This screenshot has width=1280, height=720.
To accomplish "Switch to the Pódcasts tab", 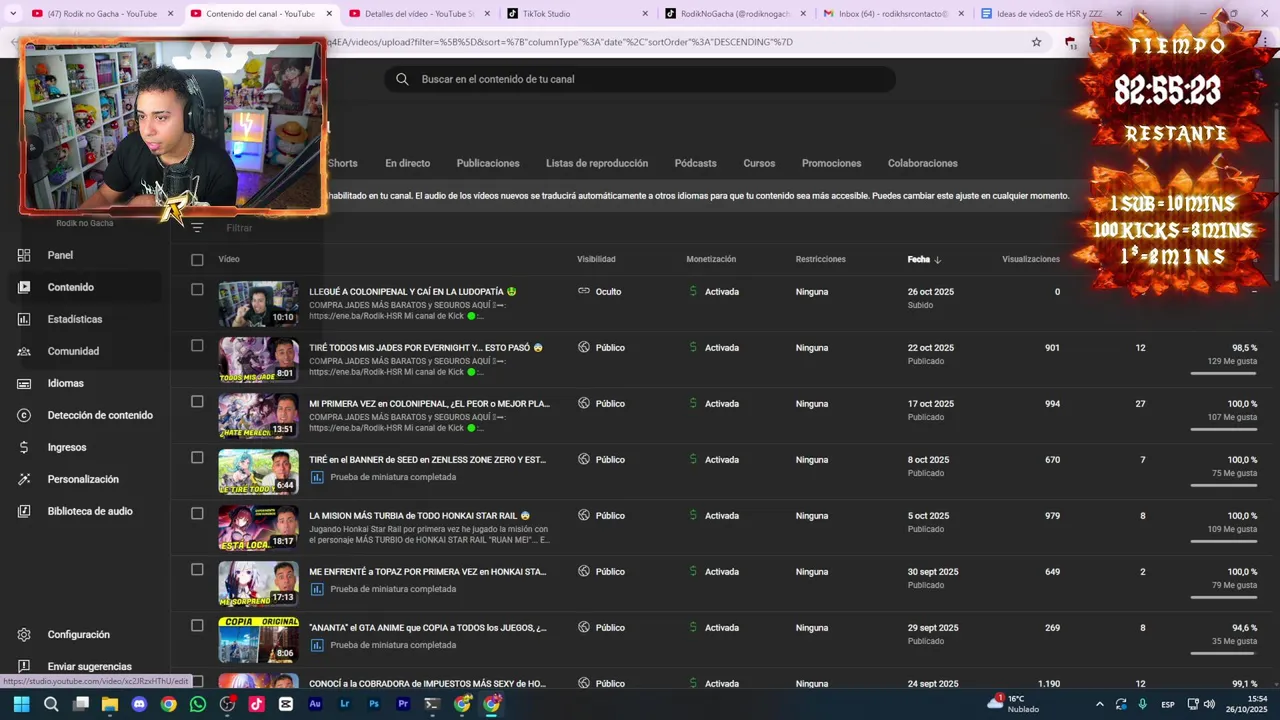I will (695, 163).
